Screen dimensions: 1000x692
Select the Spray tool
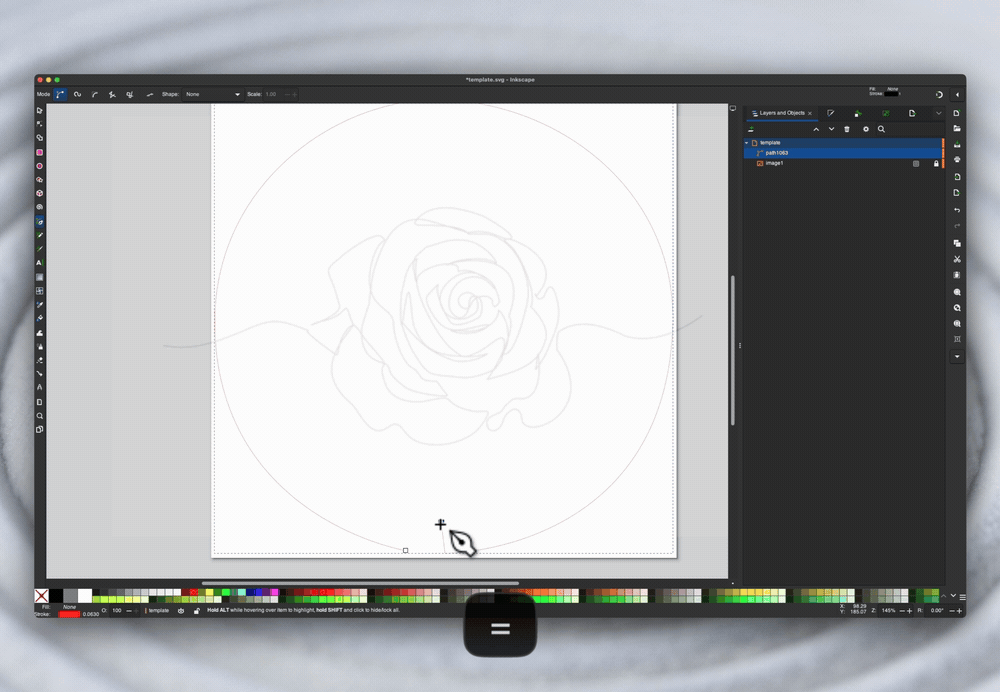click(x=40, y=347)
